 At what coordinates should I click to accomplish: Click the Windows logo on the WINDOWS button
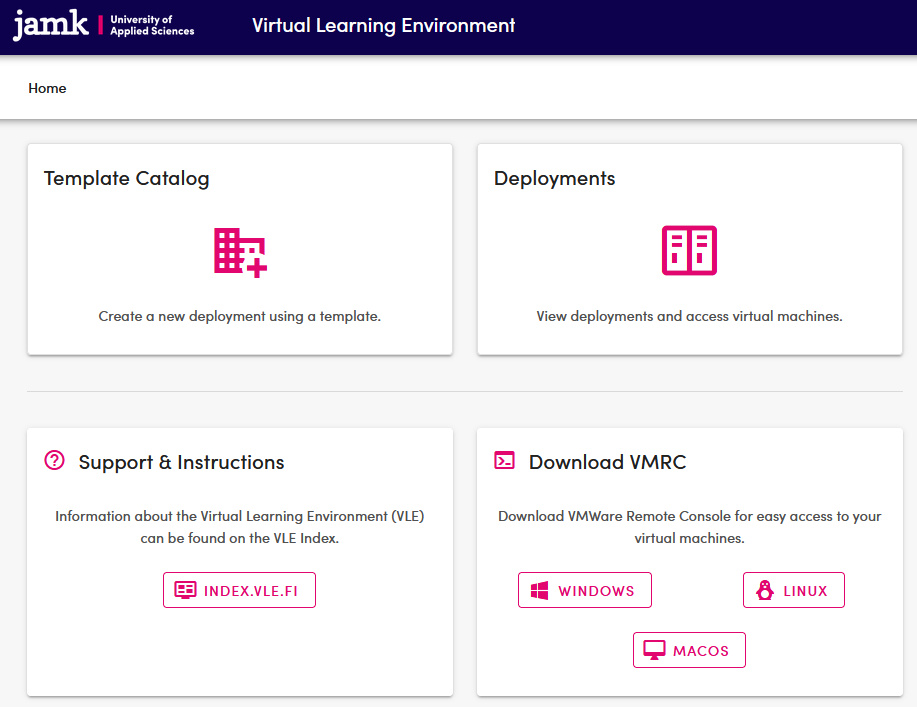pos(539,589)
